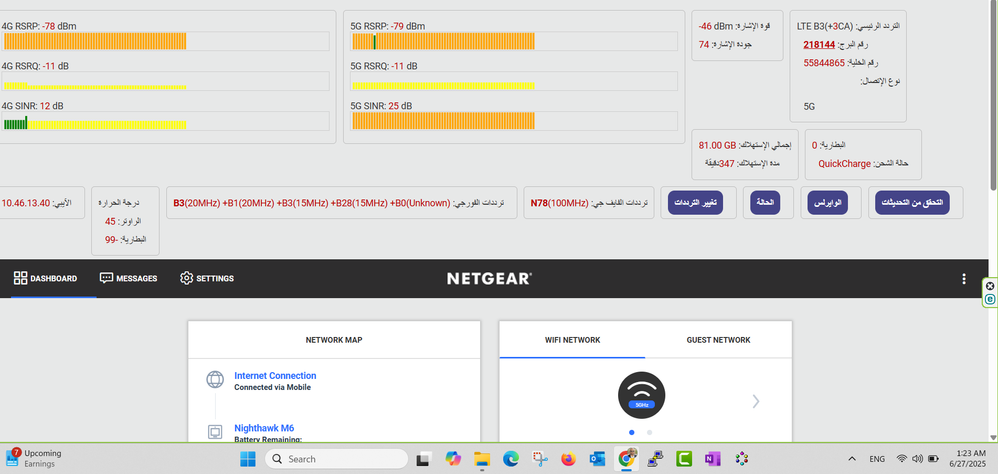Open the three-dot more options menu
Image resolution: width=998 pixels, height=474 pixels.
pos(964,279)
